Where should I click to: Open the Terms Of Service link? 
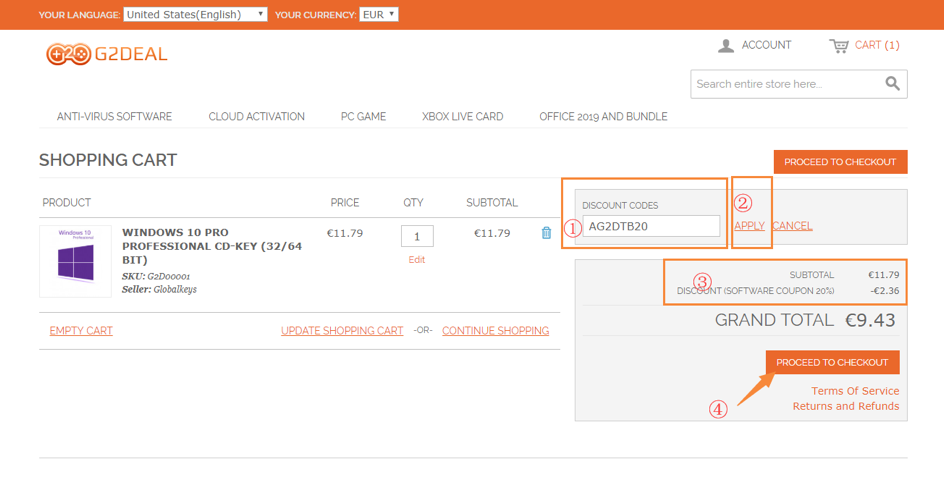click(x=855, y=391)
